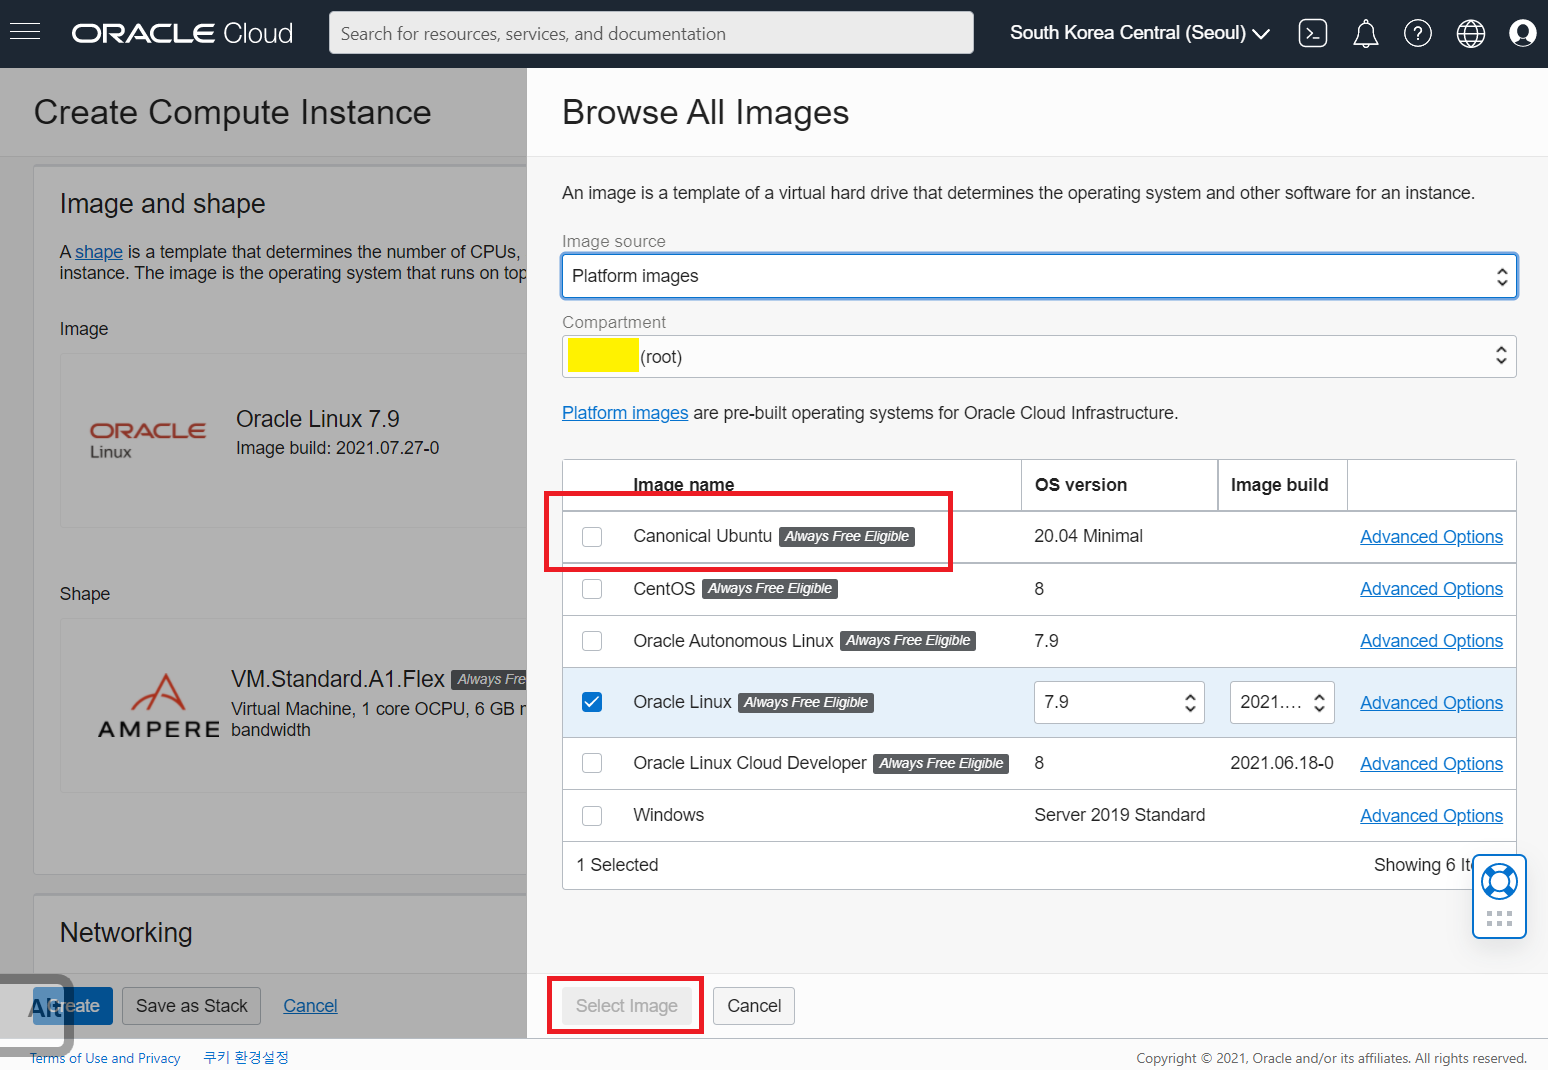Cancel the Browse All Images panel
The height and width of the screenshot is (1070, 1548).
tap(754, 1006)
